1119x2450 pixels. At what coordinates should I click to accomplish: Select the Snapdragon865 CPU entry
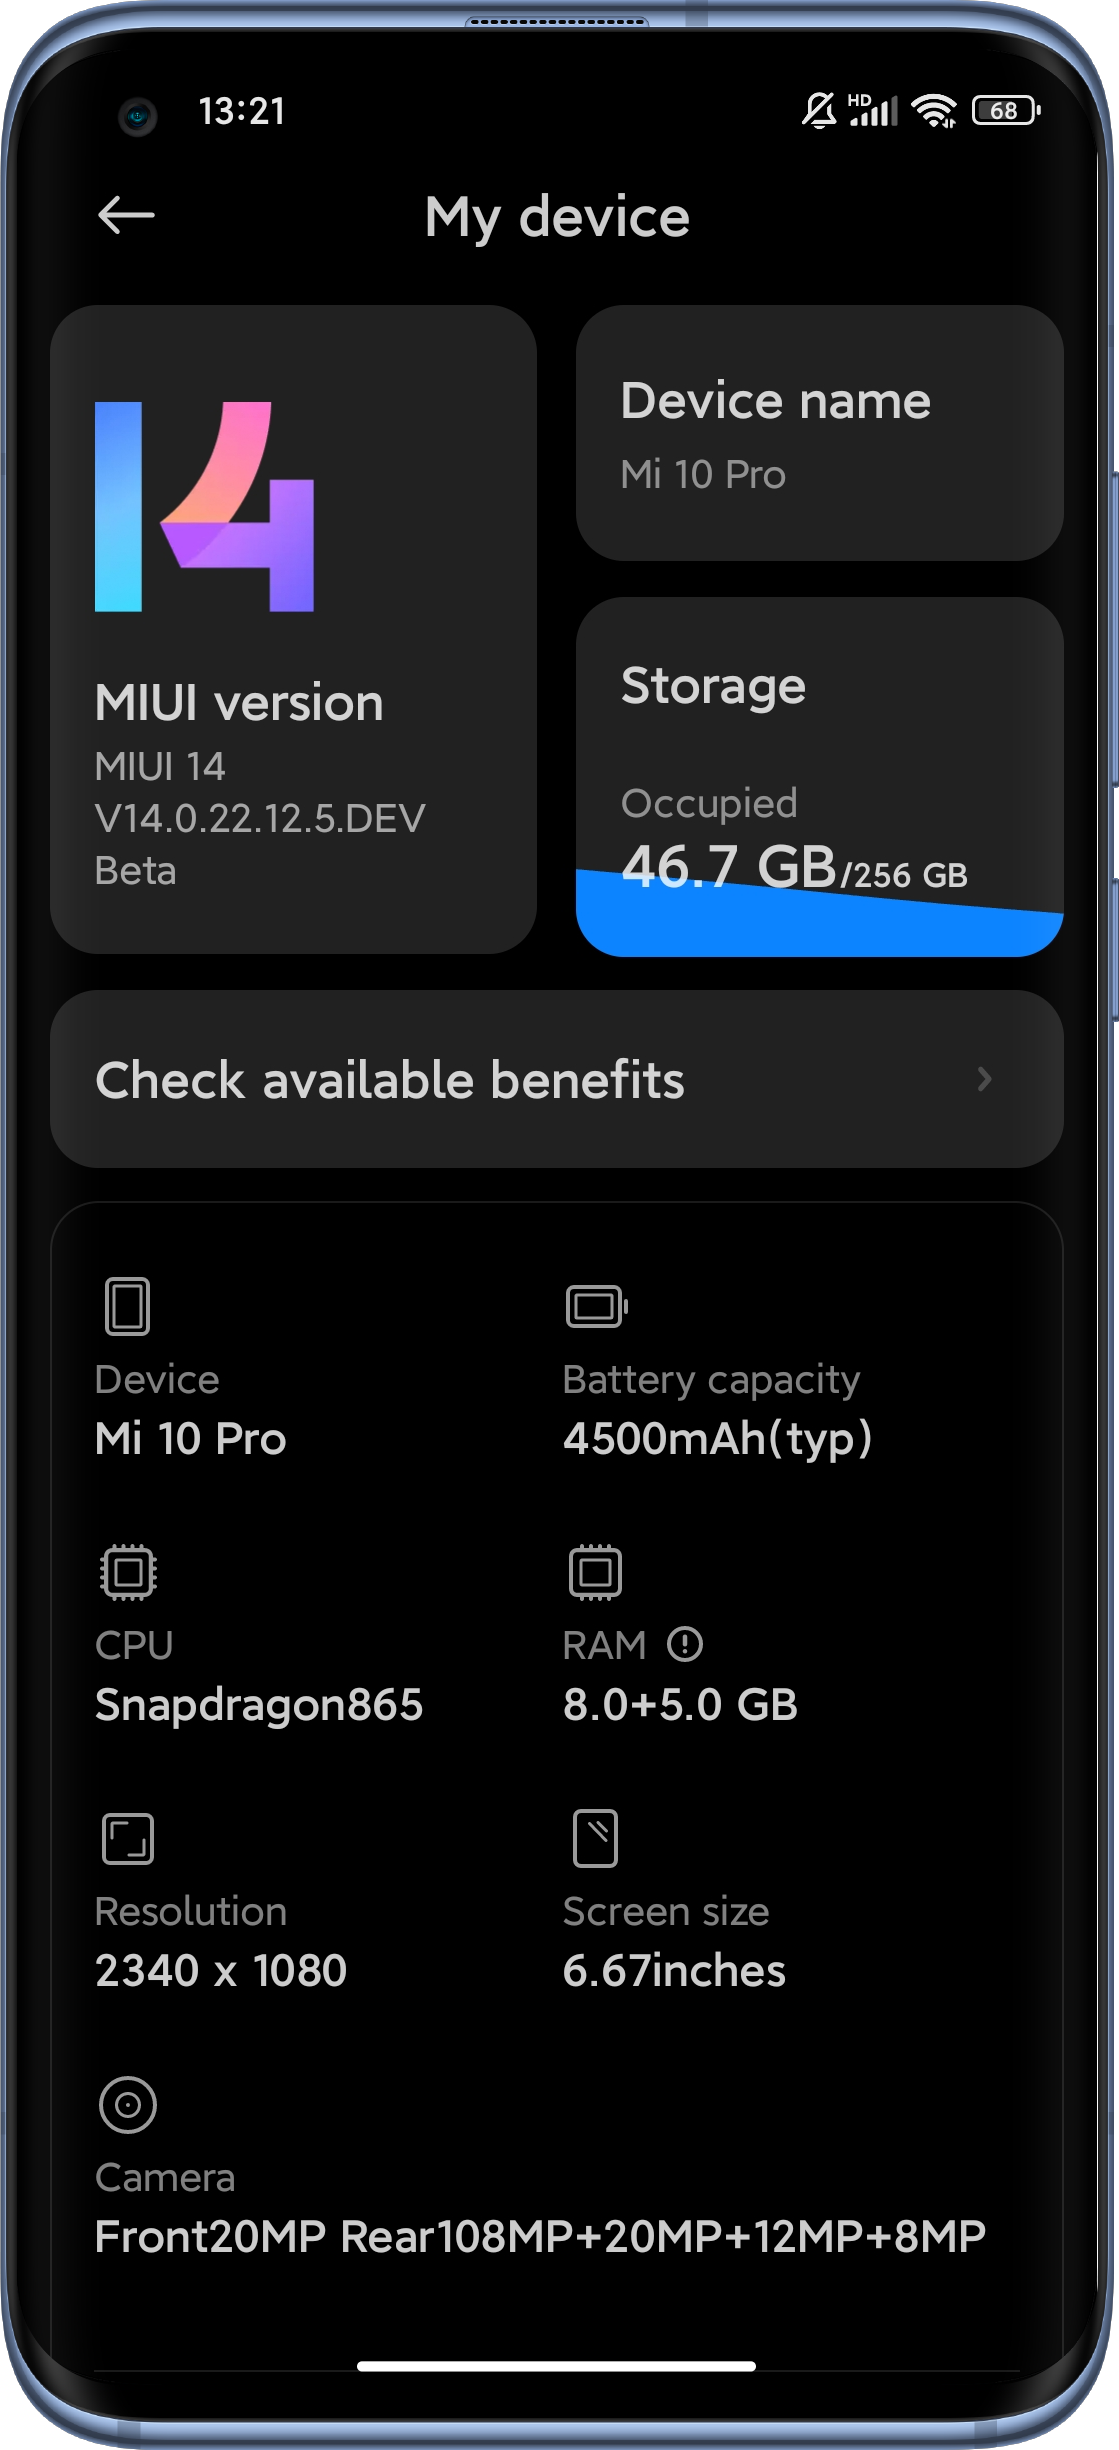tap(259, 1704)
